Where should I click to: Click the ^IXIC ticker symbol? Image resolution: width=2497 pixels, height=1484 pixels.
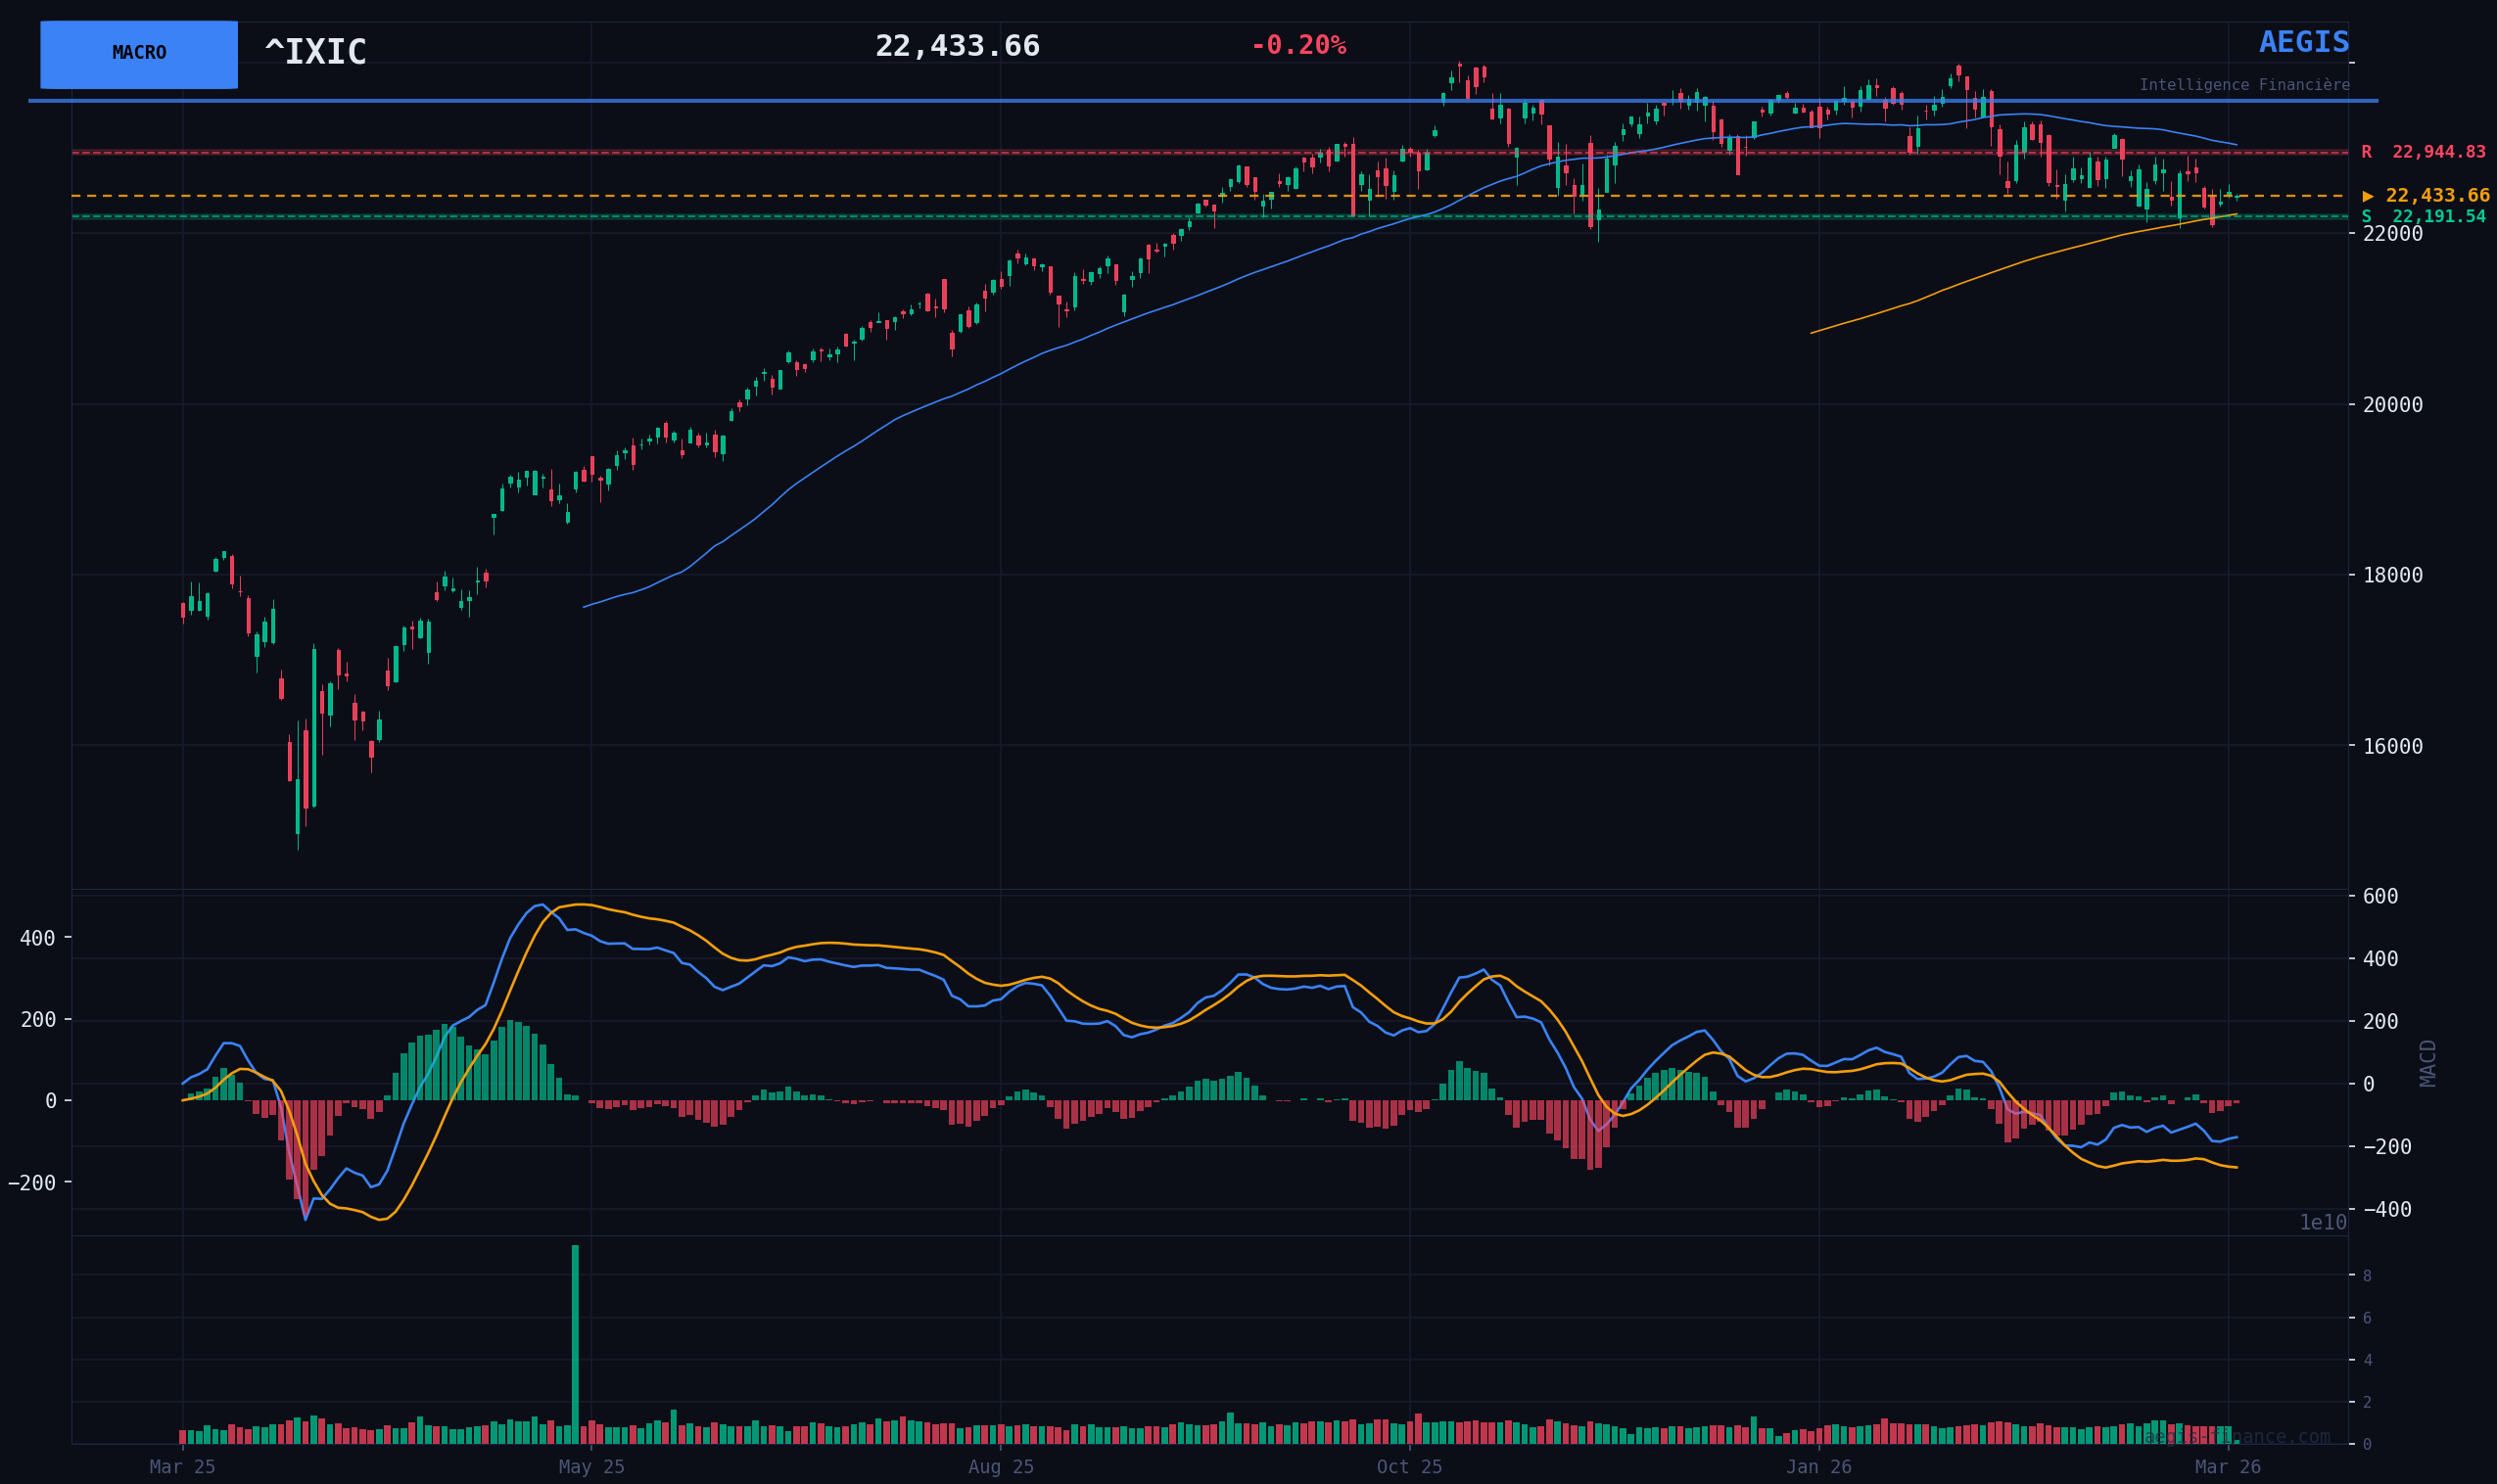coord(316,53)
